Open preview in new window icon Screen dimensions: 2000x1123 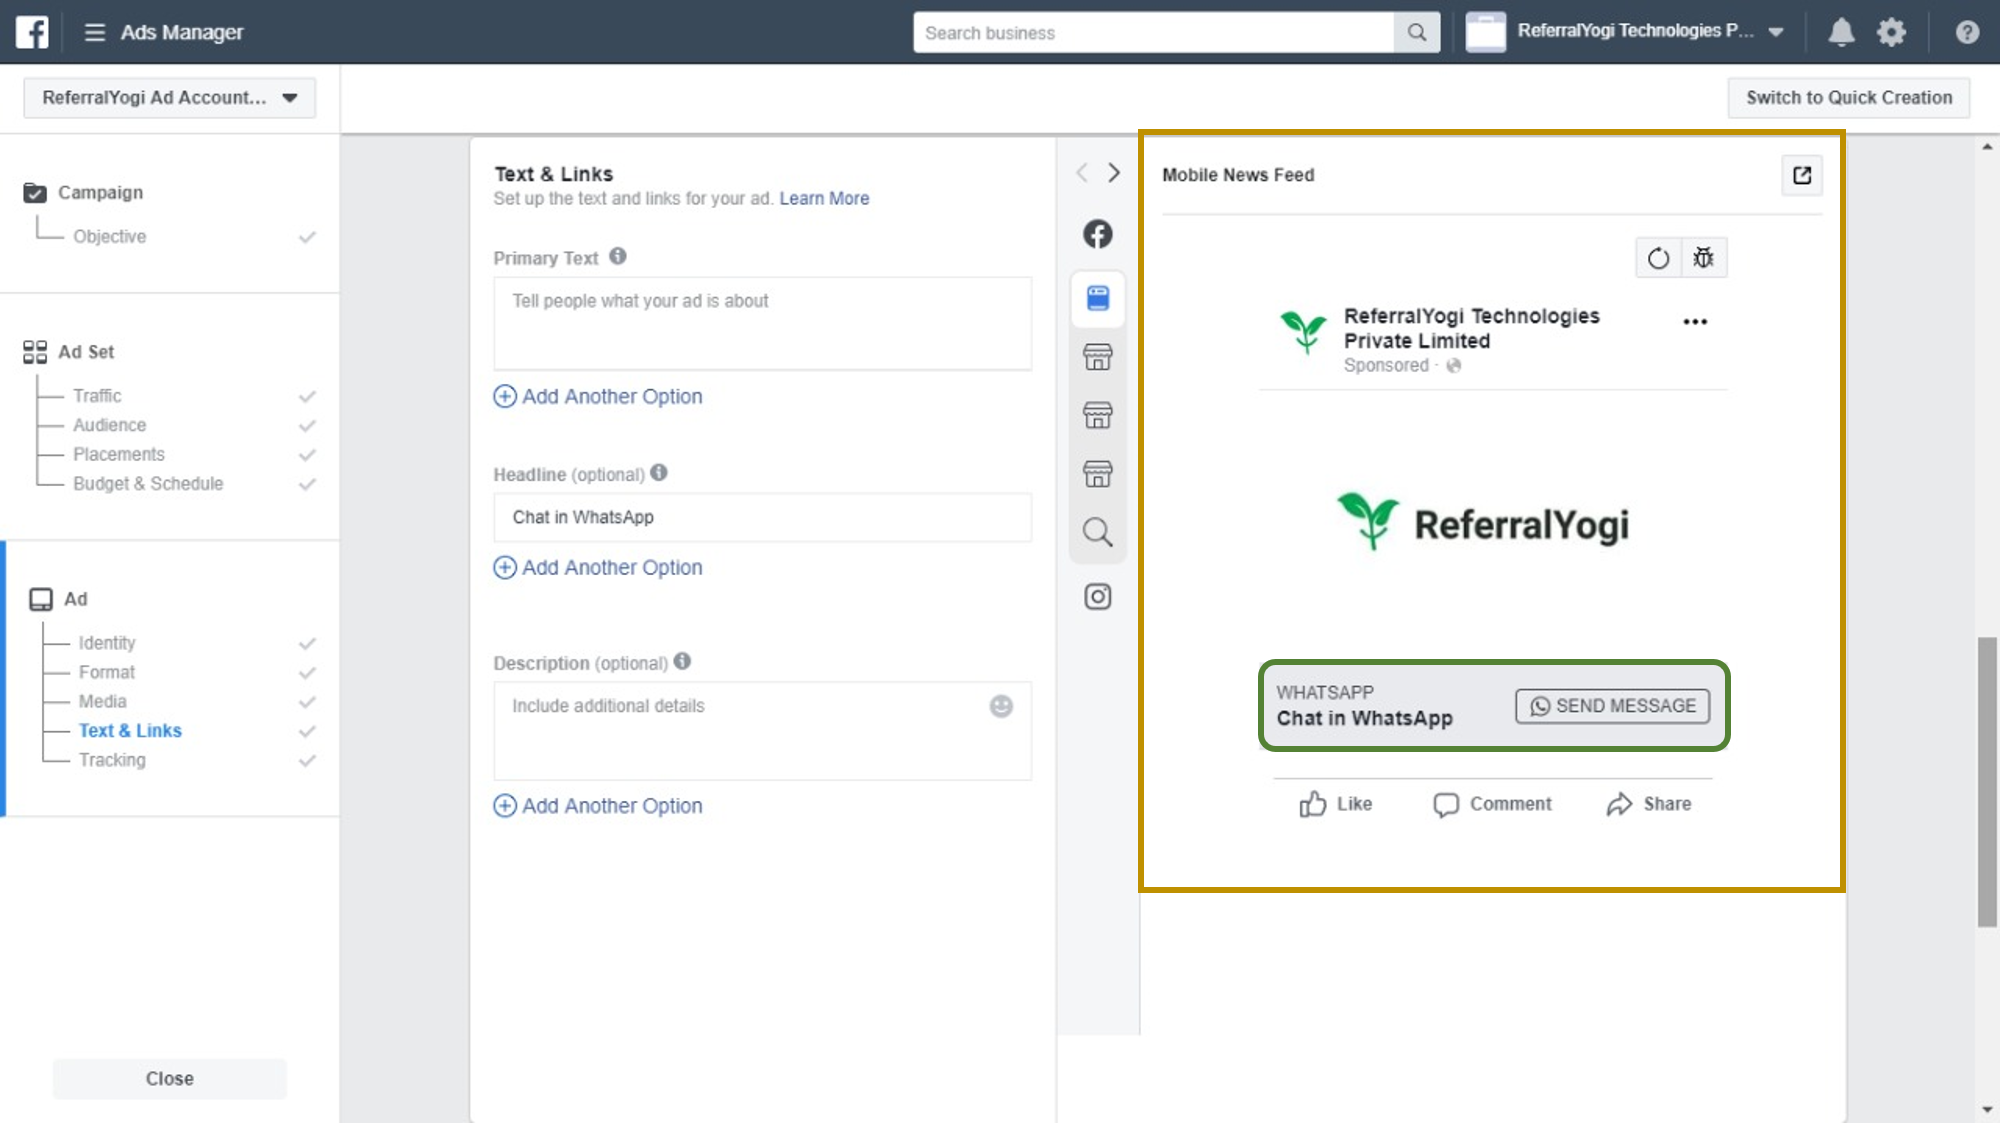tap(1802, 175)
